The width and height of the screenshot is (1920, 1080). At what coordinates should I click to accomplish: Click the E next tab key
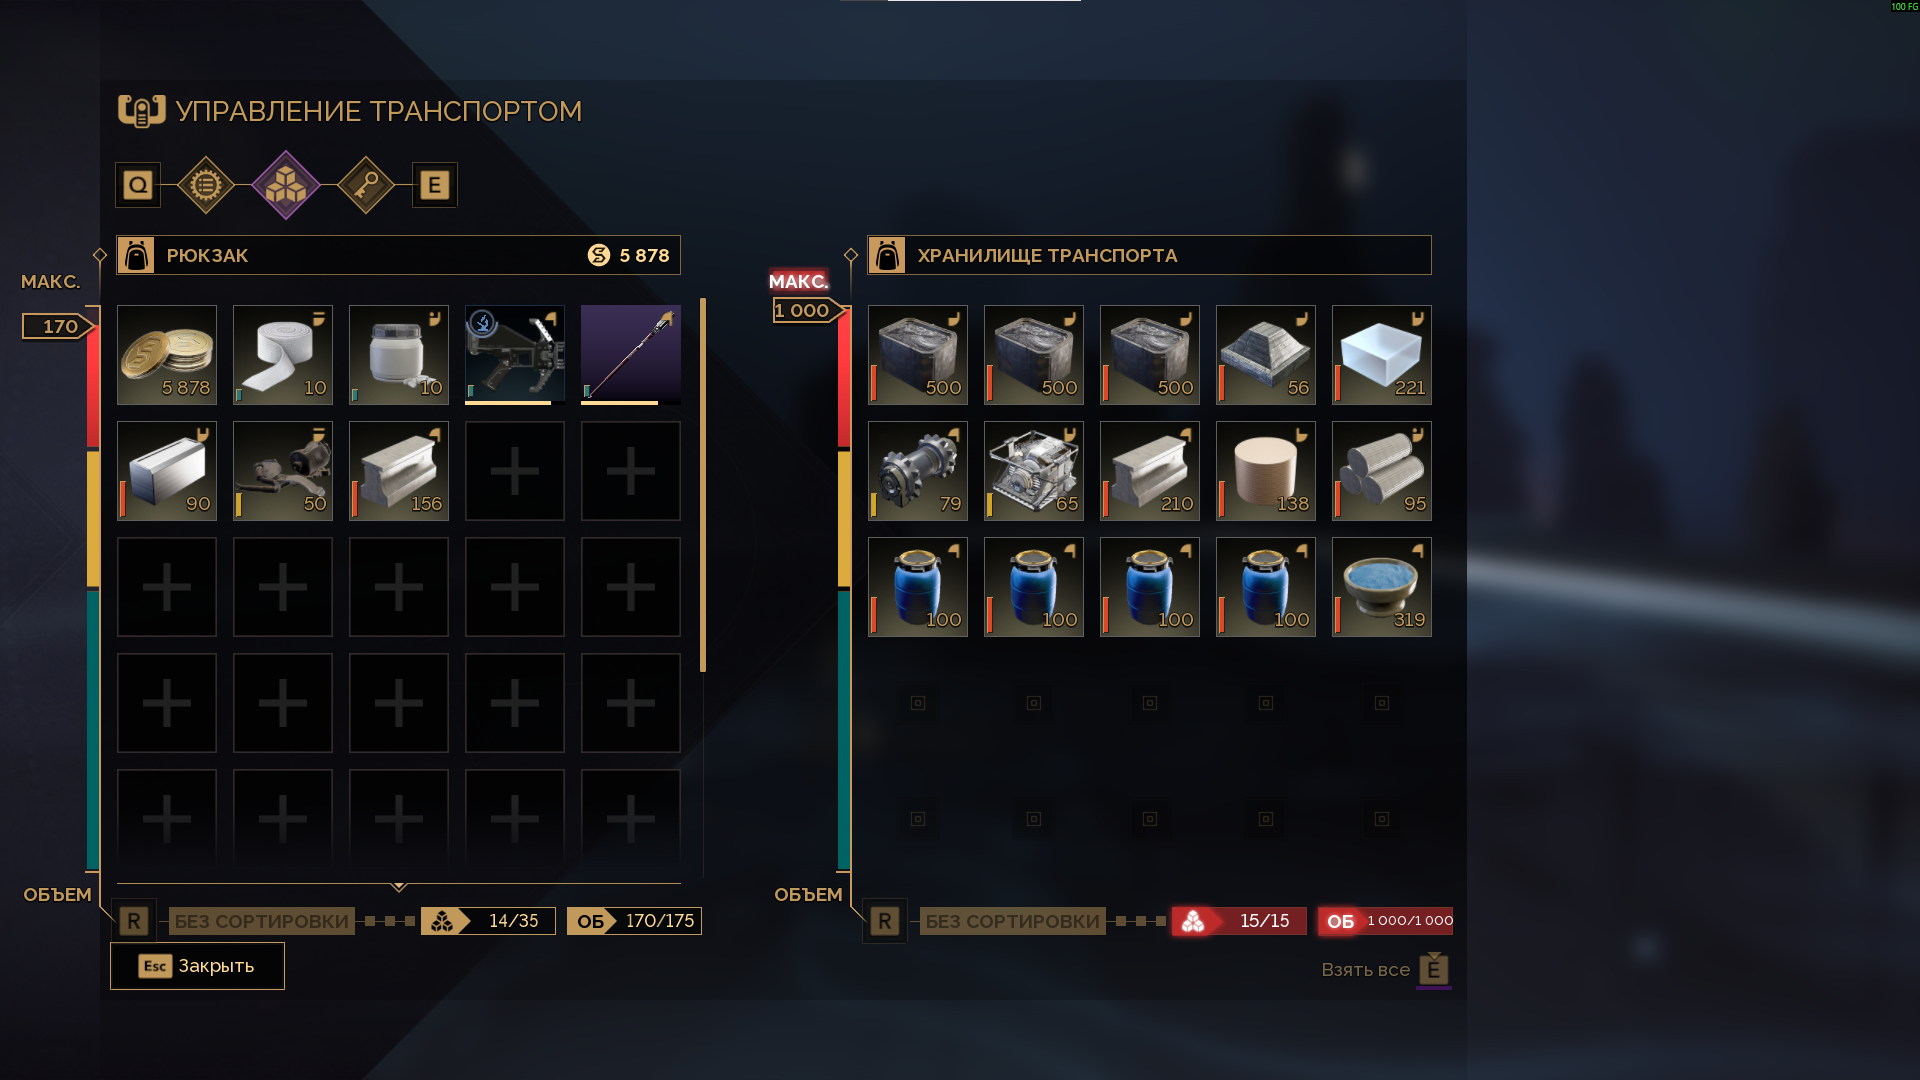(x=435, y=185)
